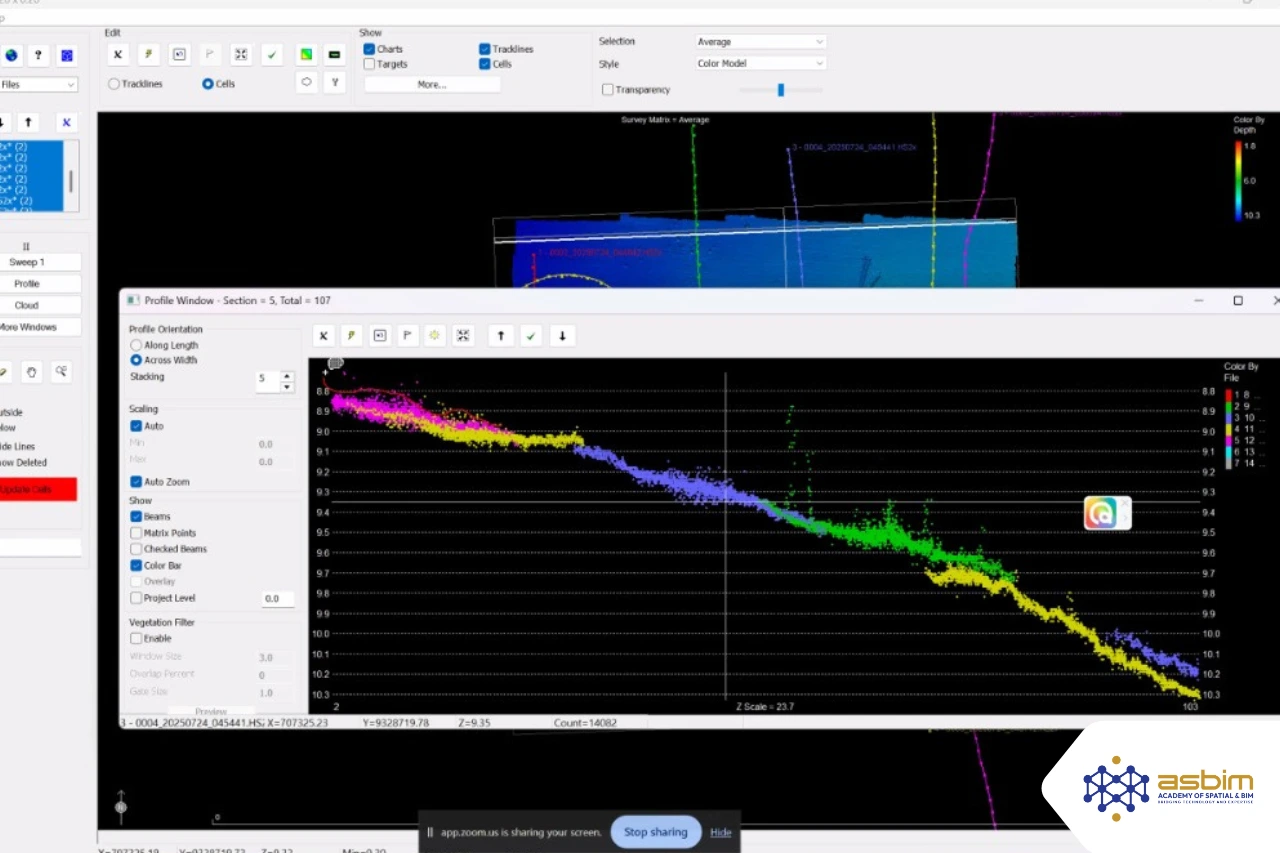
Task: Toggle the Matrix Points checkbox
Action: point(136,533)
